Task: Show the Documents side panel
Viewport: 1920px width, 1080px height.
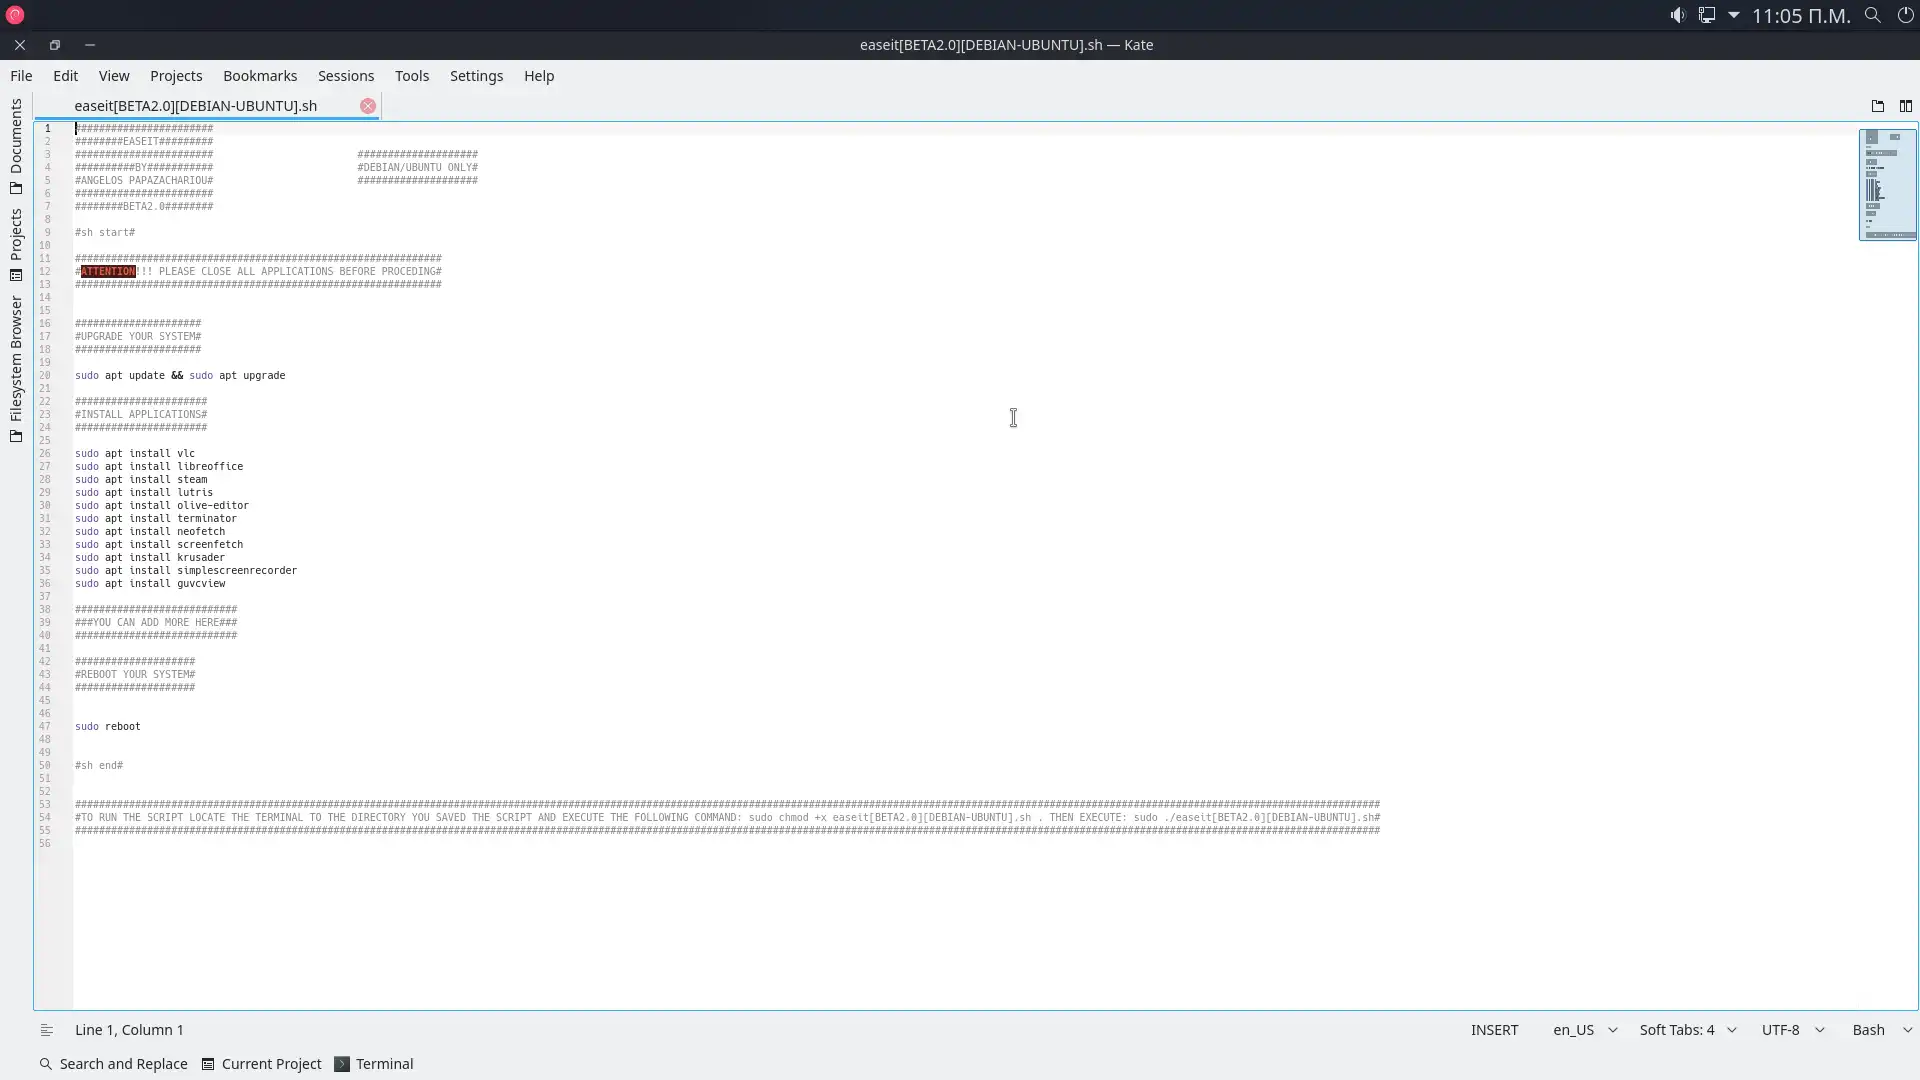Action: (x=16, y=146)
